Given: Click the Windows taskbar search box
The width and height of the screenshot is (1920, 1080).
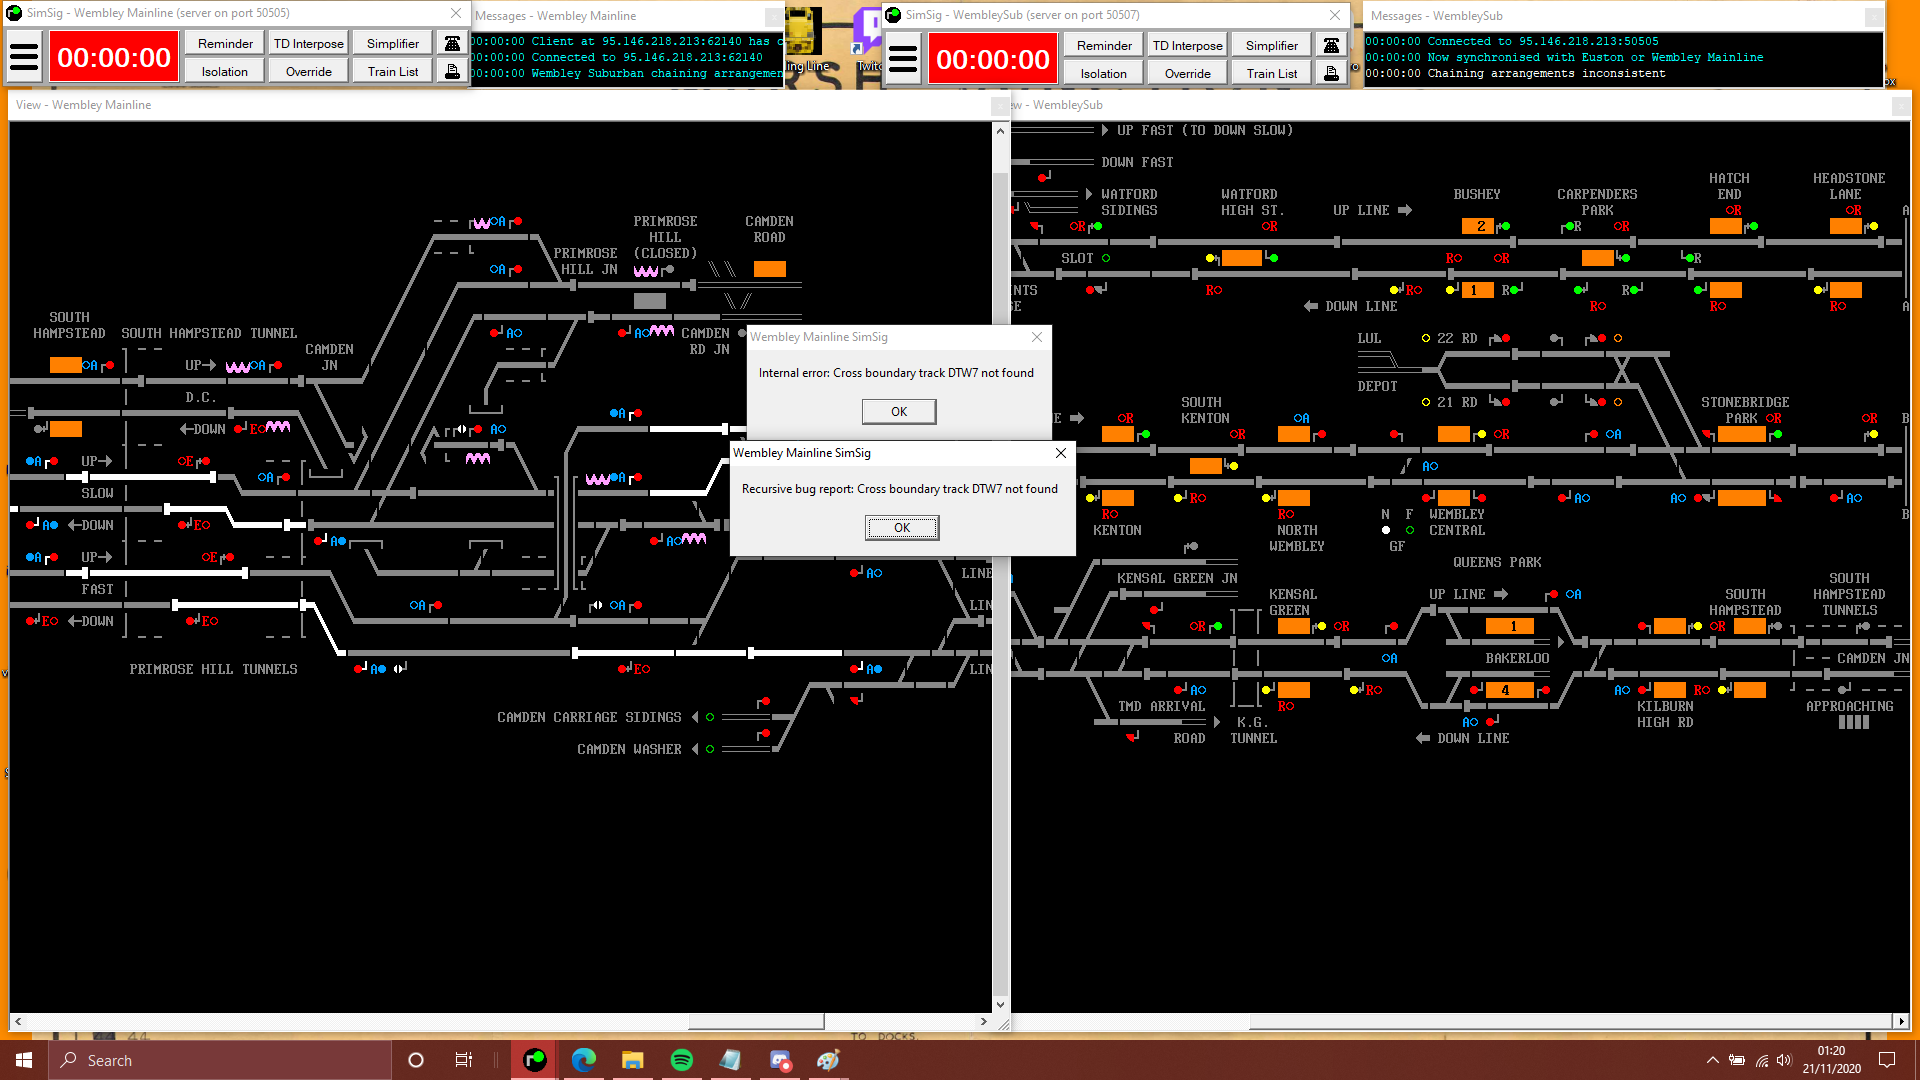Looking at the screenshot, I should click(220, 1060).
